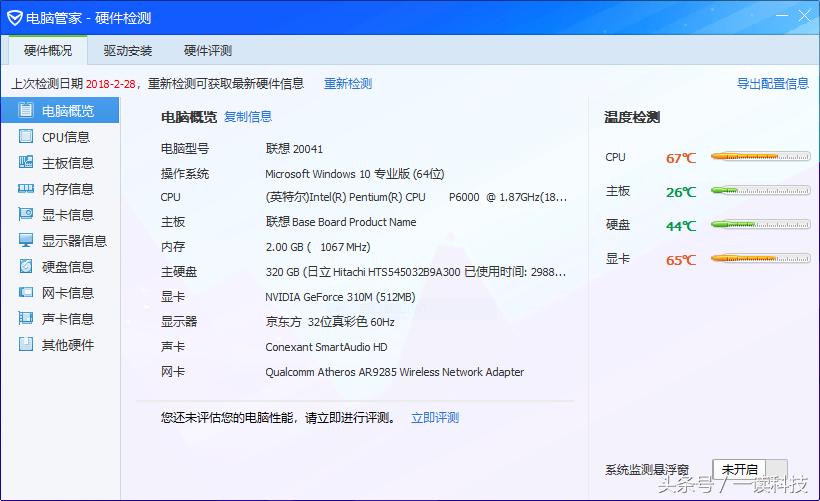Click Conexant SmartAudio HD text
The image size is (820, 501).
pyautogui.click(x=326, y=347)
